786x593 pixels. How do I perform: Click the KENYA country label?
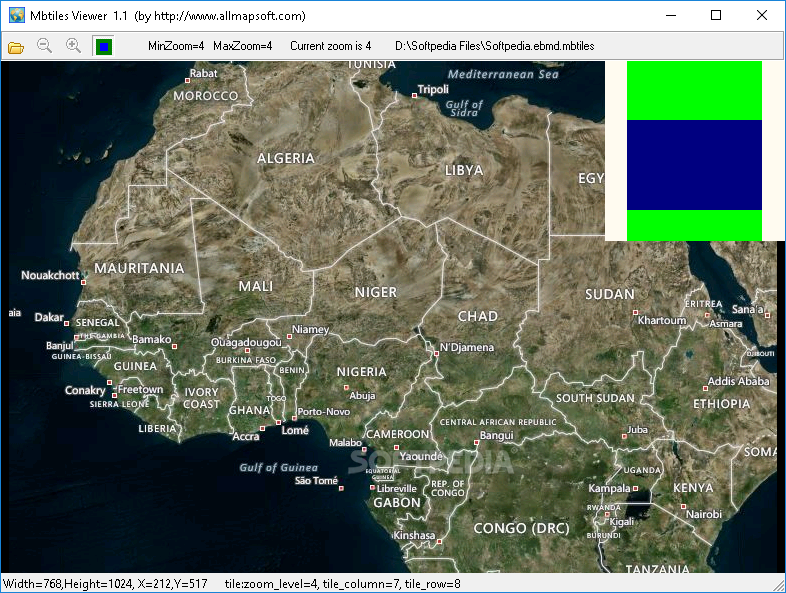[x=693, y=488]
